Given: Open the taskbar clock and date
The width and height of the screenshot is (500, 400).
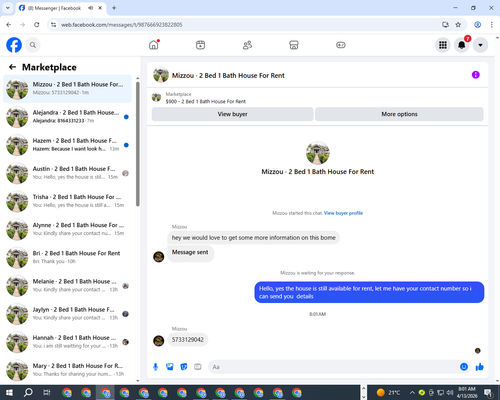Looking at the screenshot, I should [467, 393].
